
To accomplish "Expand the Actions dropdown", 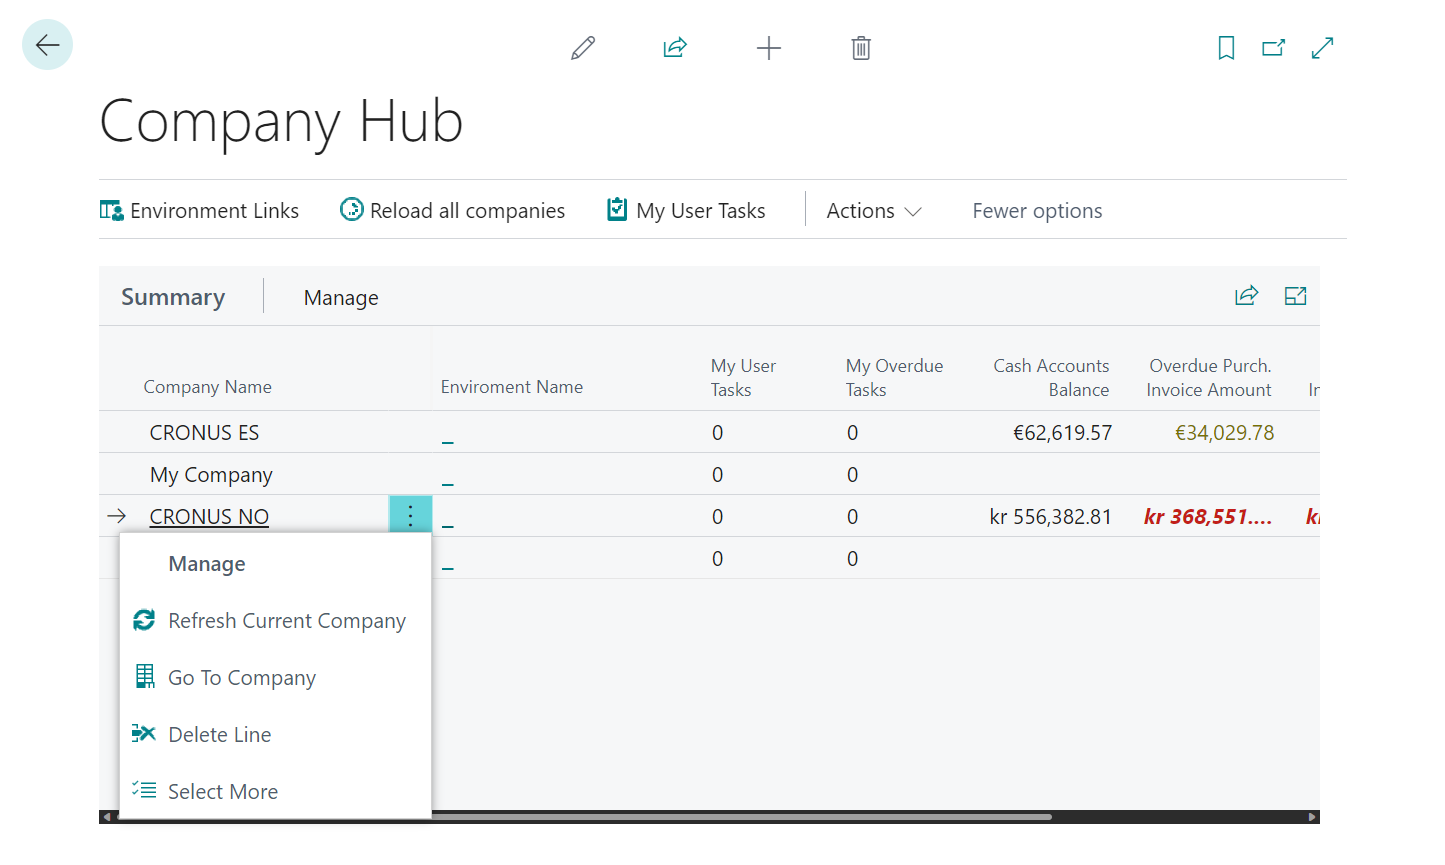I will pos(872,210).
